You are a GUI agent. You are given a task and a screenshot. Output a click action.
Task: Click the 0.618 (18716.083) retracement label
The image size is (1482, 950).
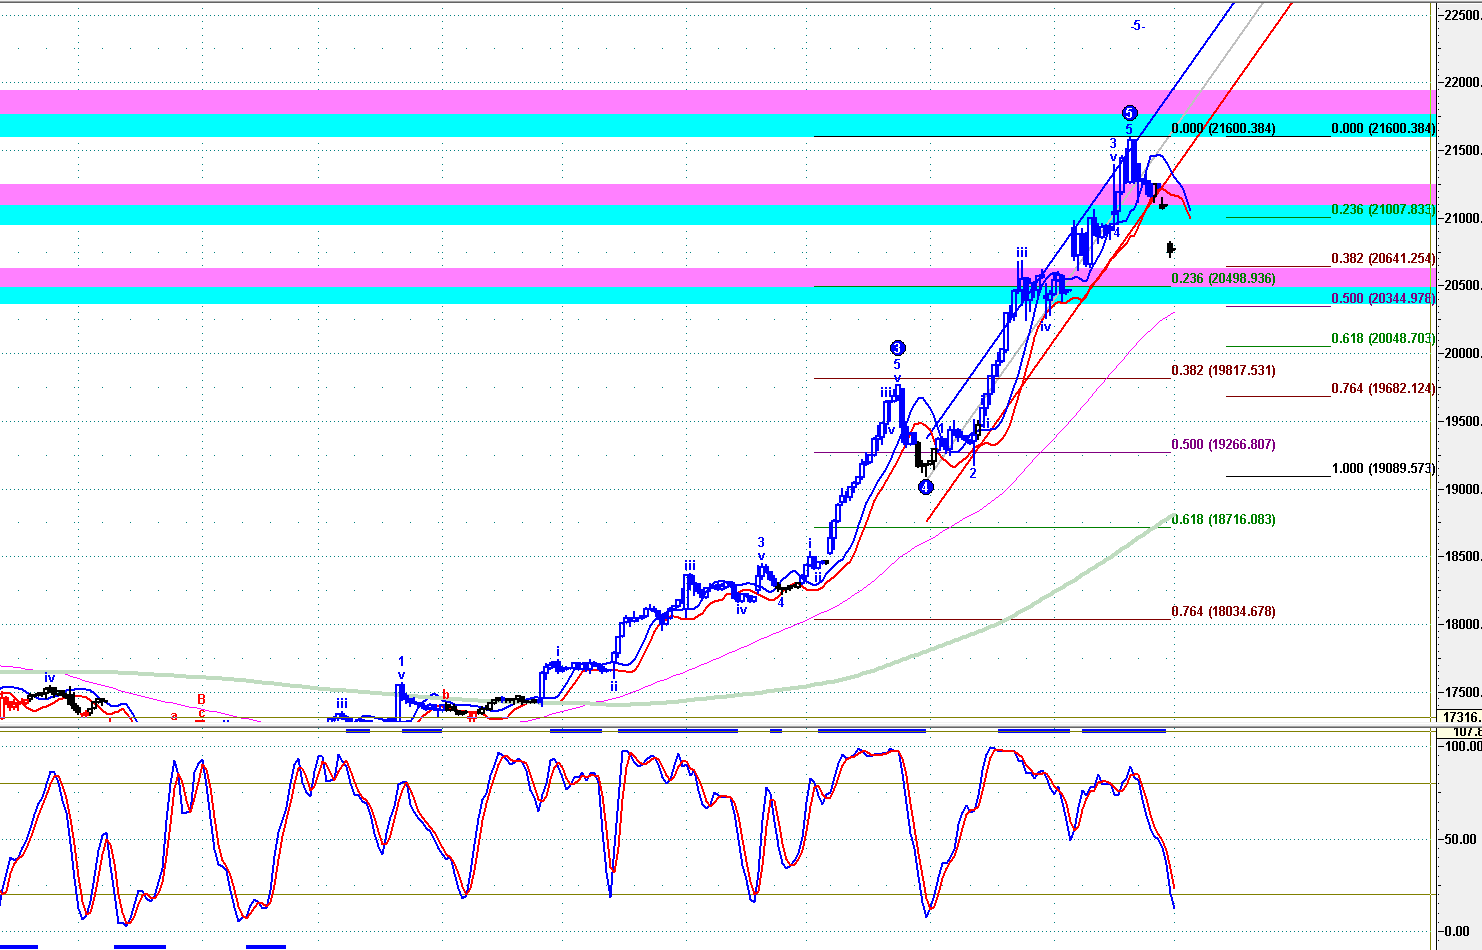tap(1223, 519)
